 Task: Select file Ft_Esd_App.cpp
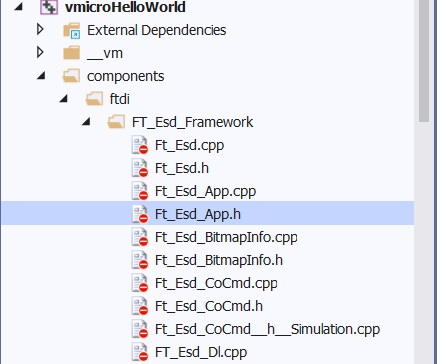pos(205,191)
